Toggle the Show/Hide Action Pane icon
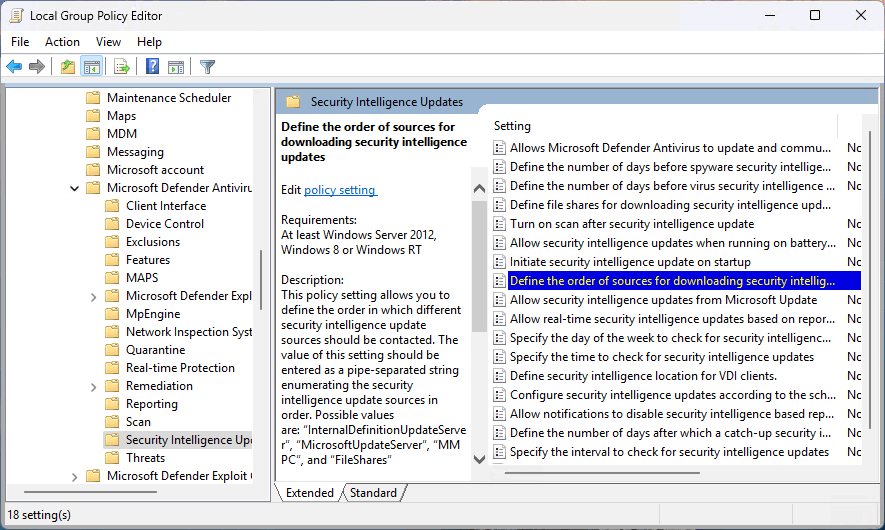885x530 pixels. [176, 67]
